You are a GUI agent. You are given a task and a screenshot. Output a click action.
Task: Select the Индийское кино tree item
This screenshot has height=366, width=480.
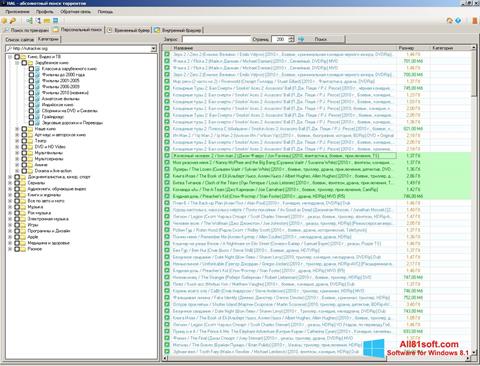pyautogui.click(x=57, y=105)
